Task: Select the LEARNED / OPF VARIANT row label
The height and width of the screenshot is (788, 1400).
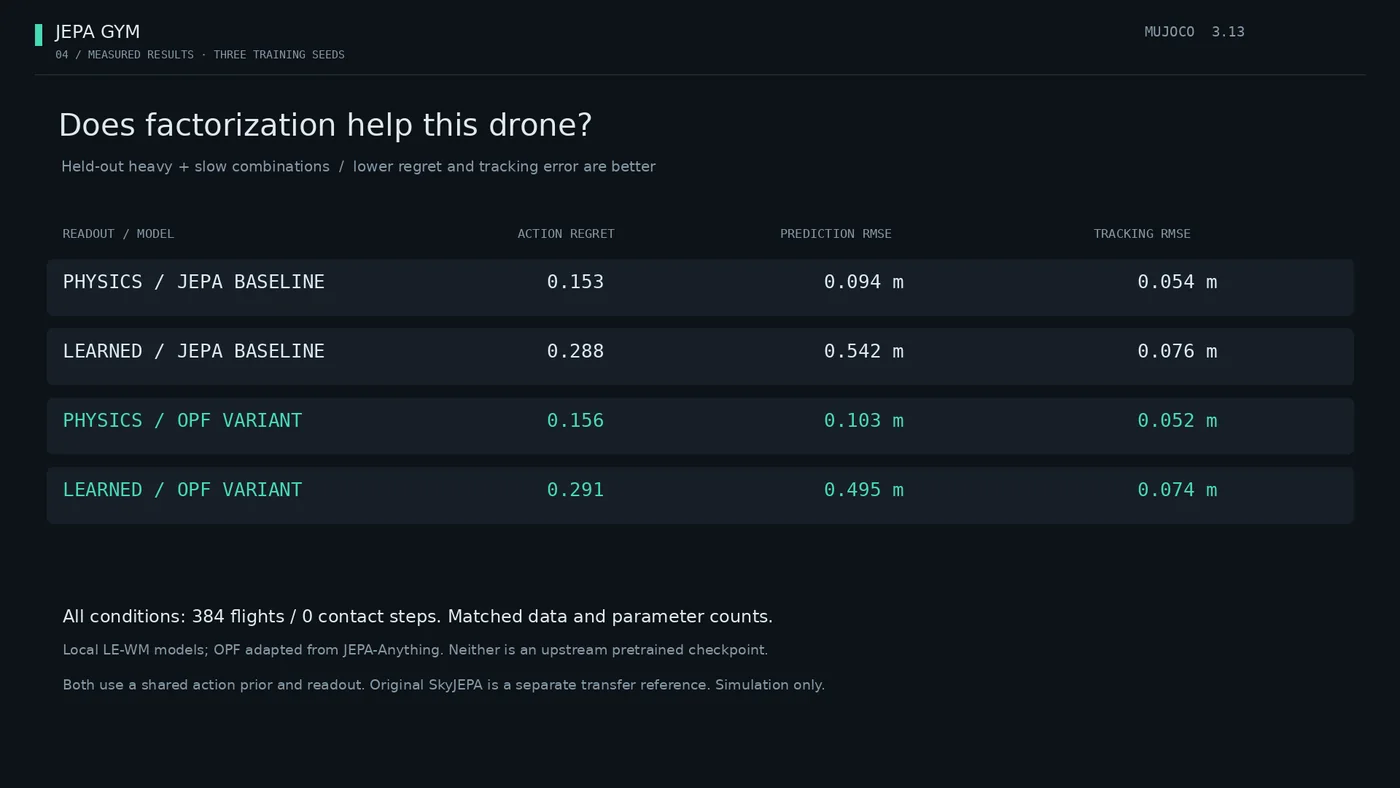Action: (182, 489)
